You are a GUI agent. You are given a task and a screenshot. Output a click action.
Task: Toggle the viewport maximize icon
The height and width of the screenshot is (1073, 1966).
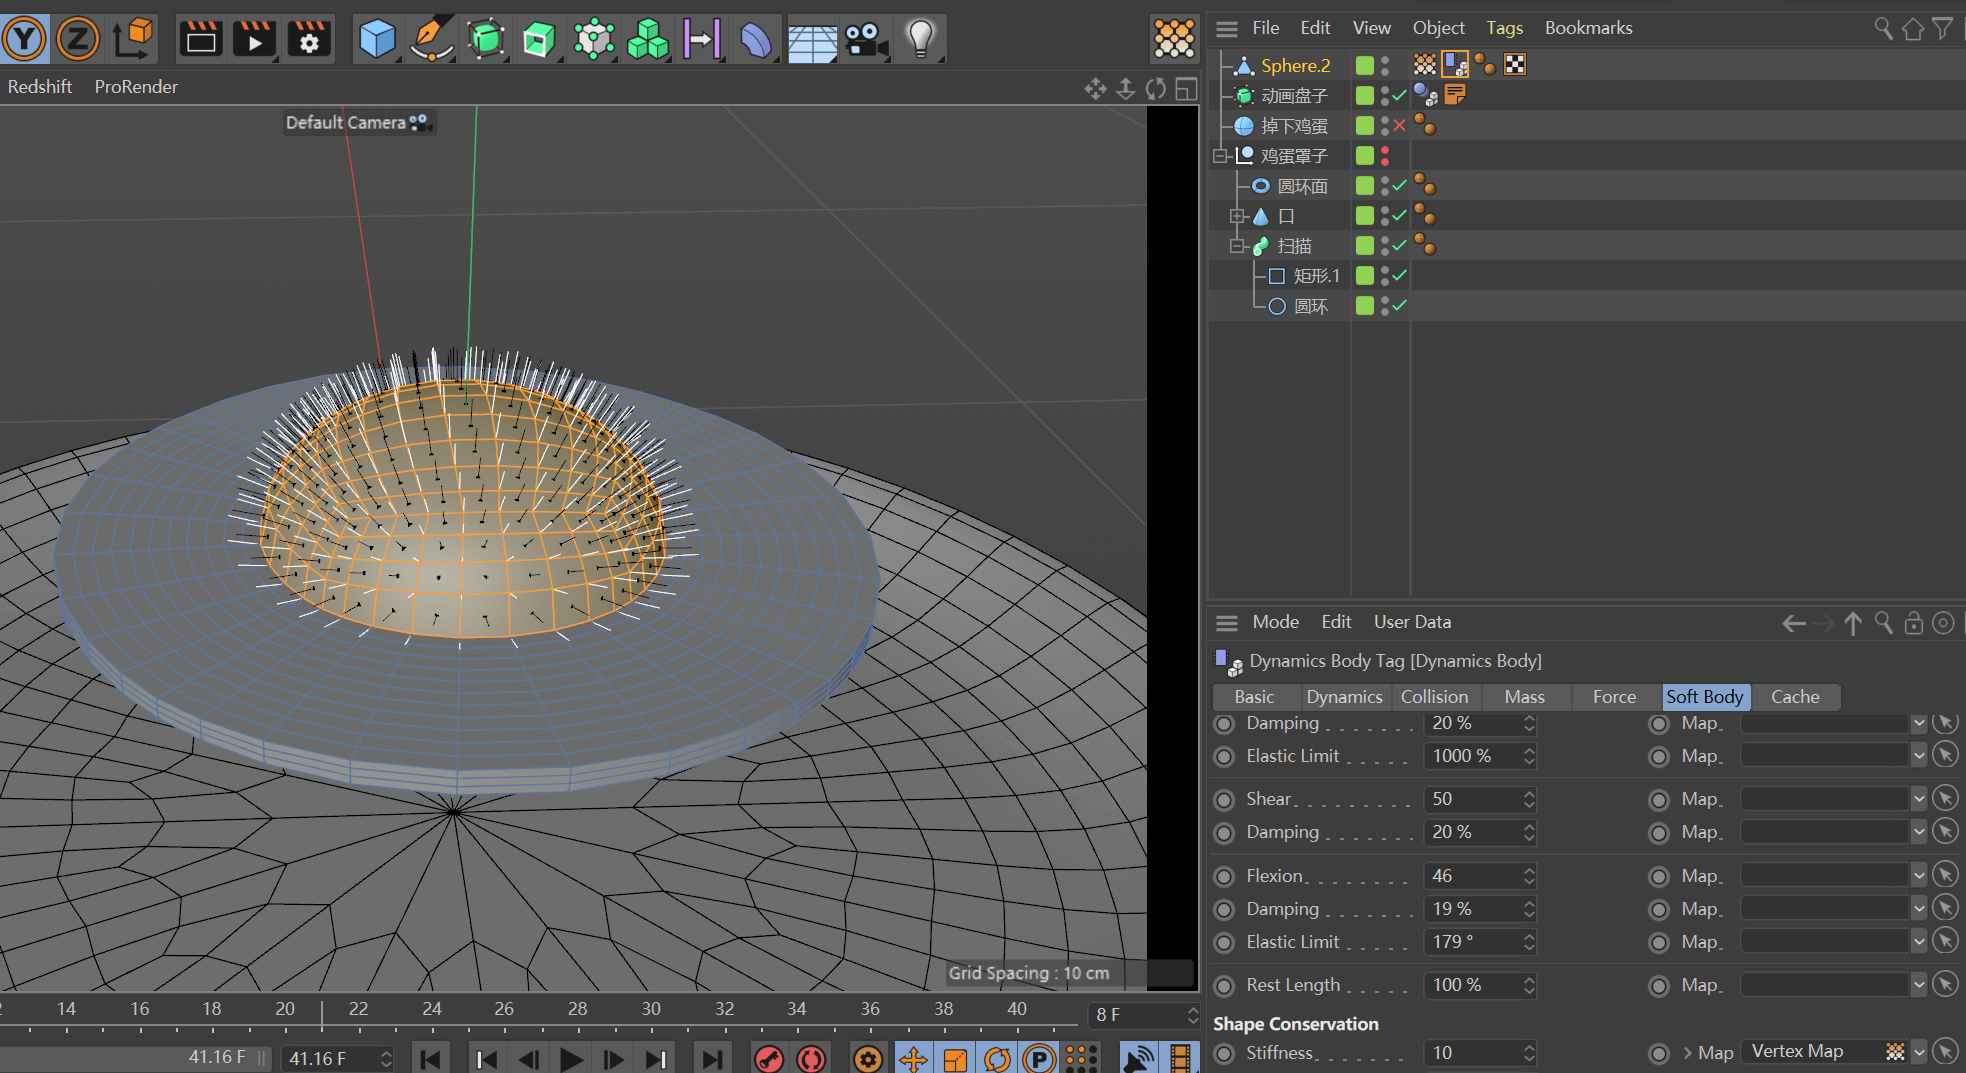[1186, 89]
